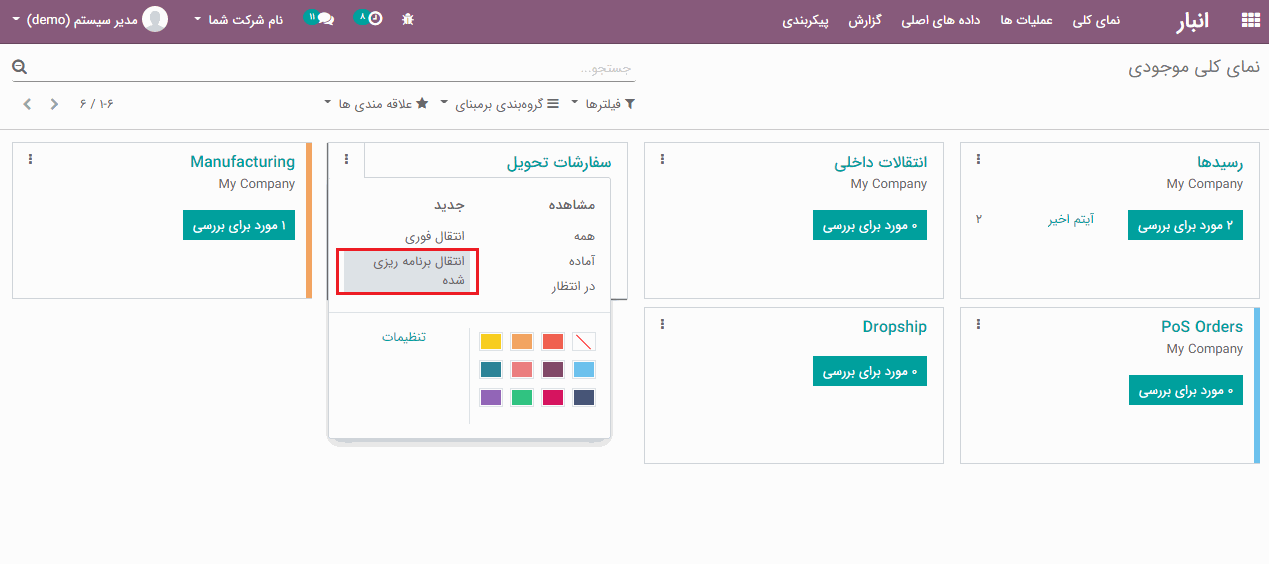Open the گزارش menu
This screenshot has height=564, width=1269.
click(865, 20)
